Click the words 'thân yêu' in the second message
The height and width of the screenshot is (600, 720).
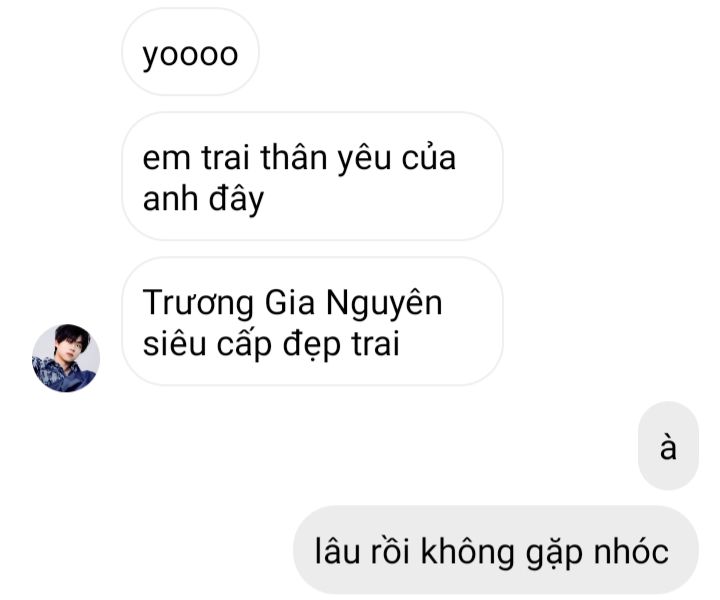coord(326,158)
